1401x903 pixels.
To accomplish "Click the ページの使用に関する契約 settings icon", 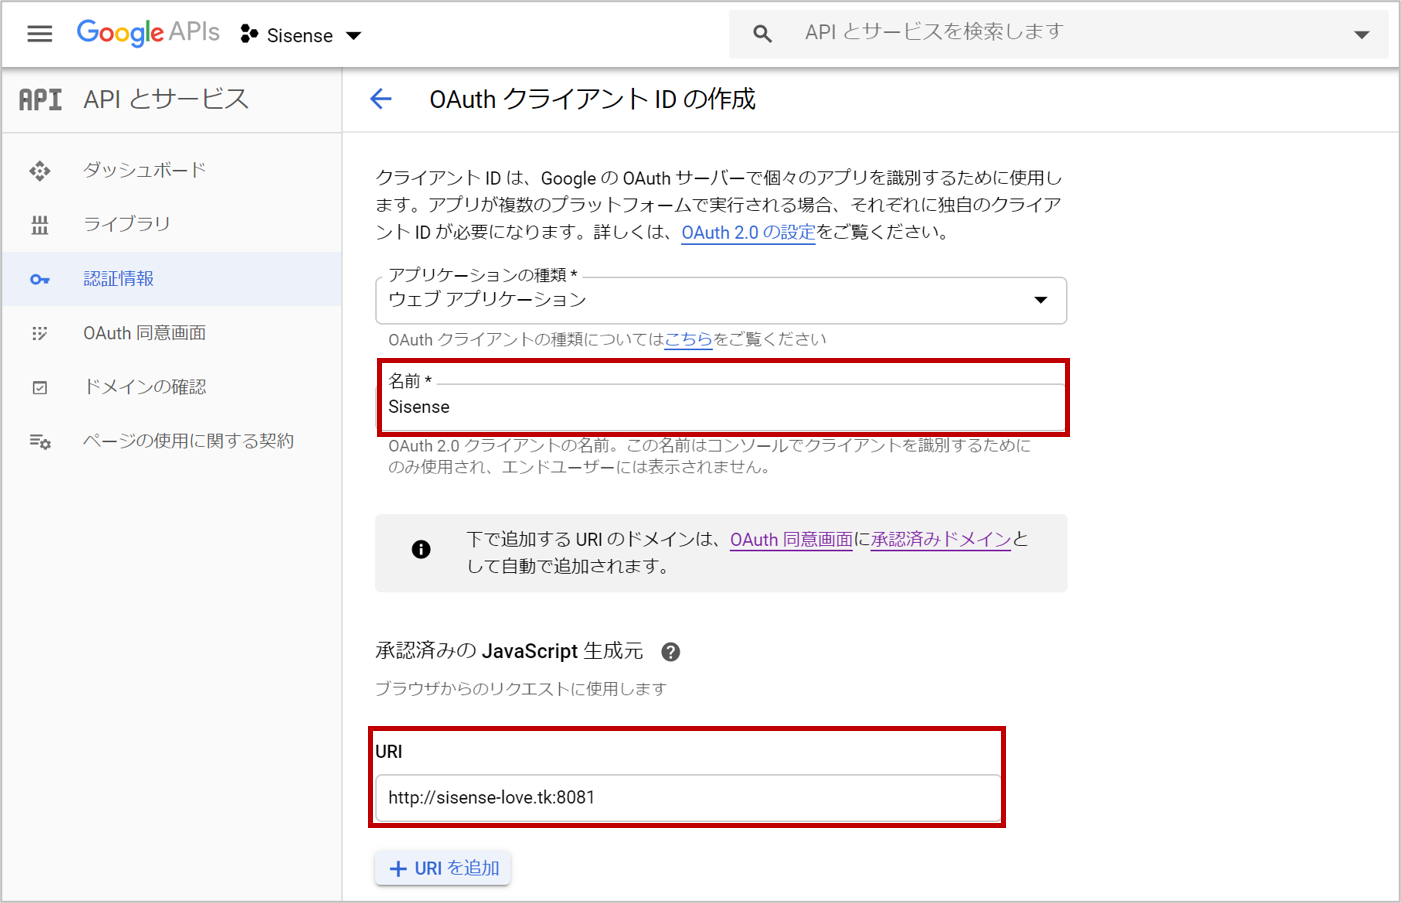I will pyautogui.click(x=40, y=441).
